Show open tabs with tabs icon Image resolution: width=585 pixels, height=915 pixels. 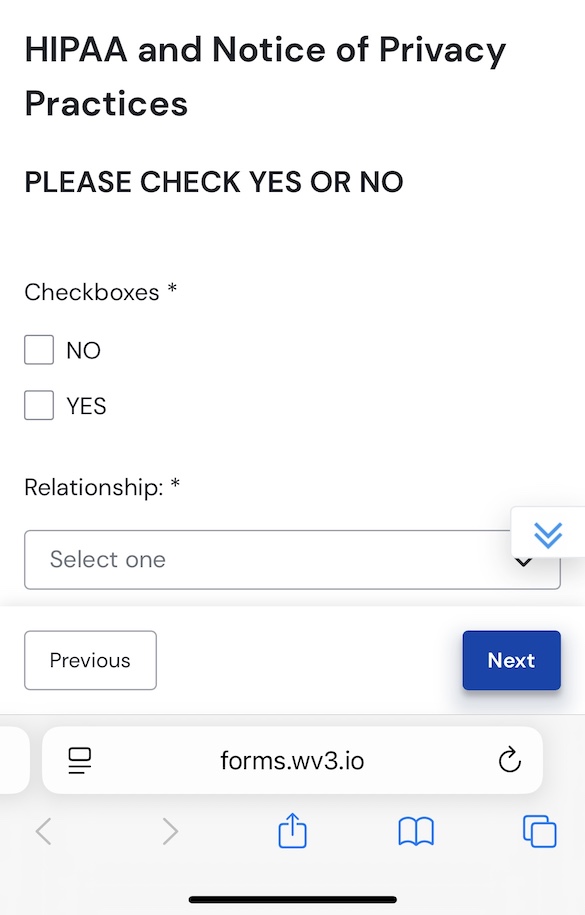pyautogui.click(x=539, y=831)
